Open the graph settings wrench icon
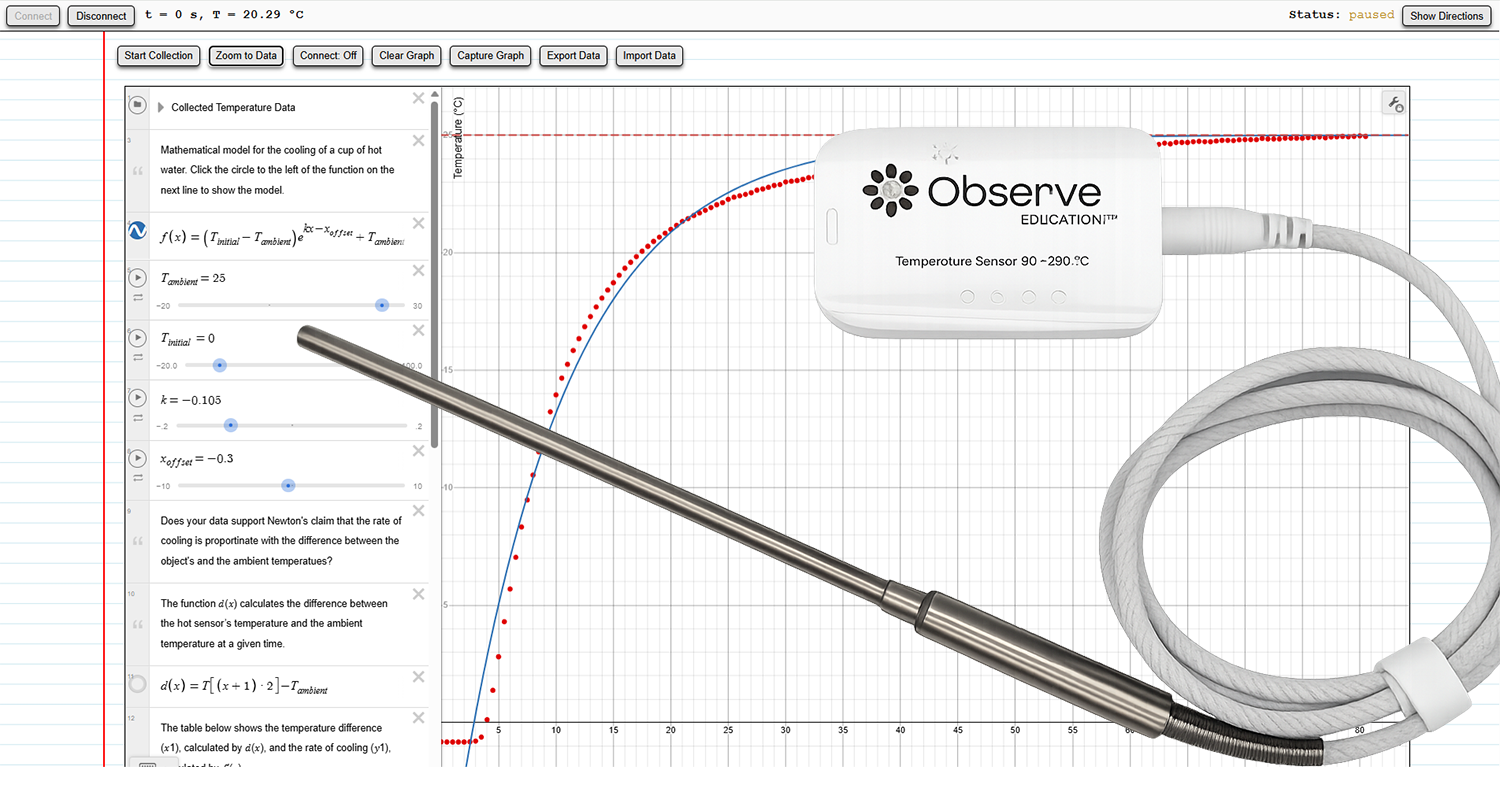Screen dimensions: 1500x785 pyautogui.click(x=1394, y=103)
